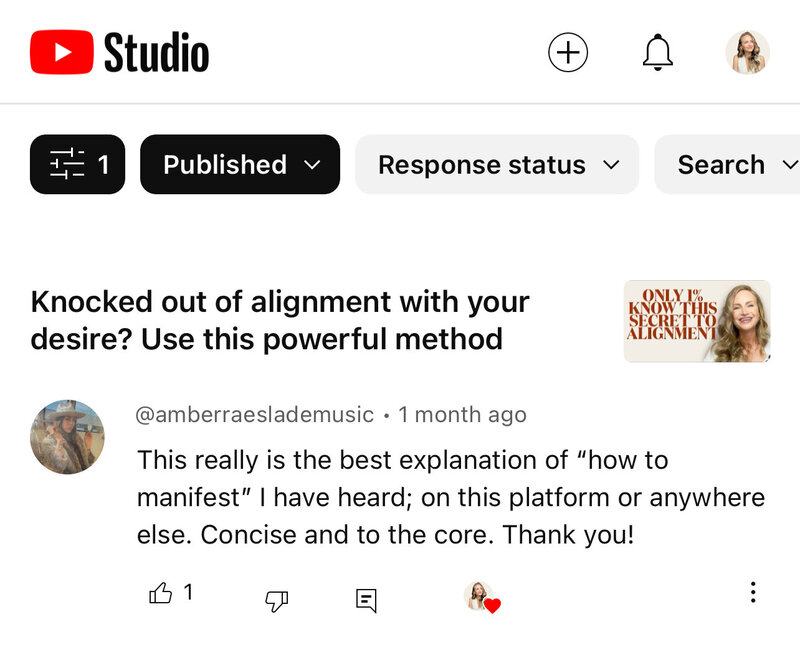Open the notifications bell
The image size is (800, 650).
657,52
